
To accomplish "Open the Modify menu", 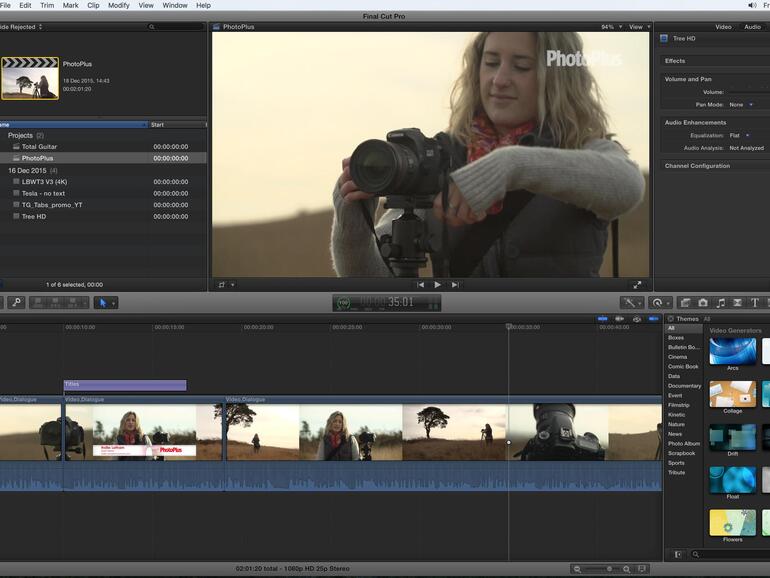I will pos(118,5).
